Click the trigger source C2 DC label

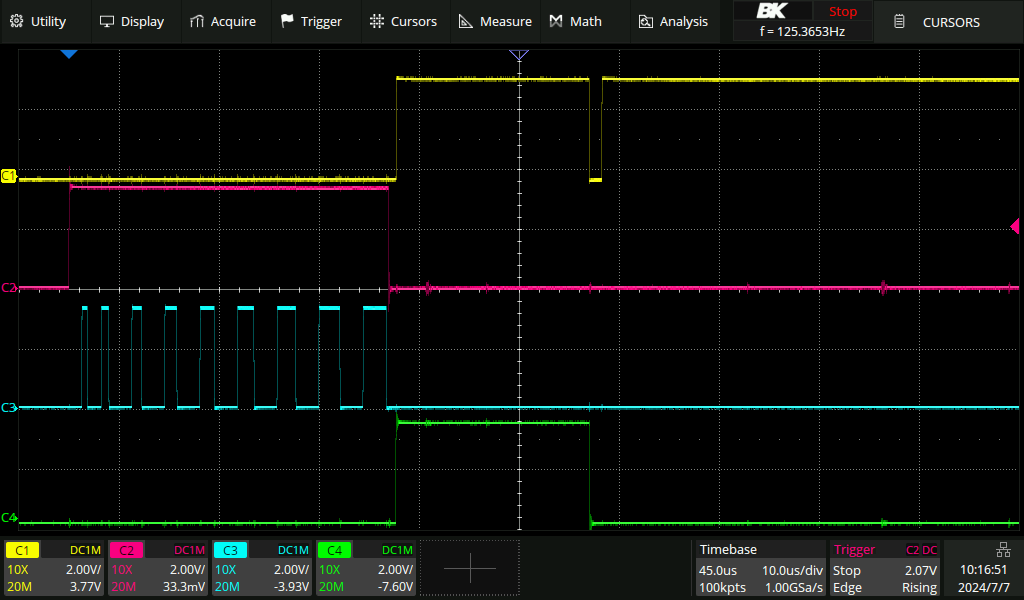tap(921, 550)
